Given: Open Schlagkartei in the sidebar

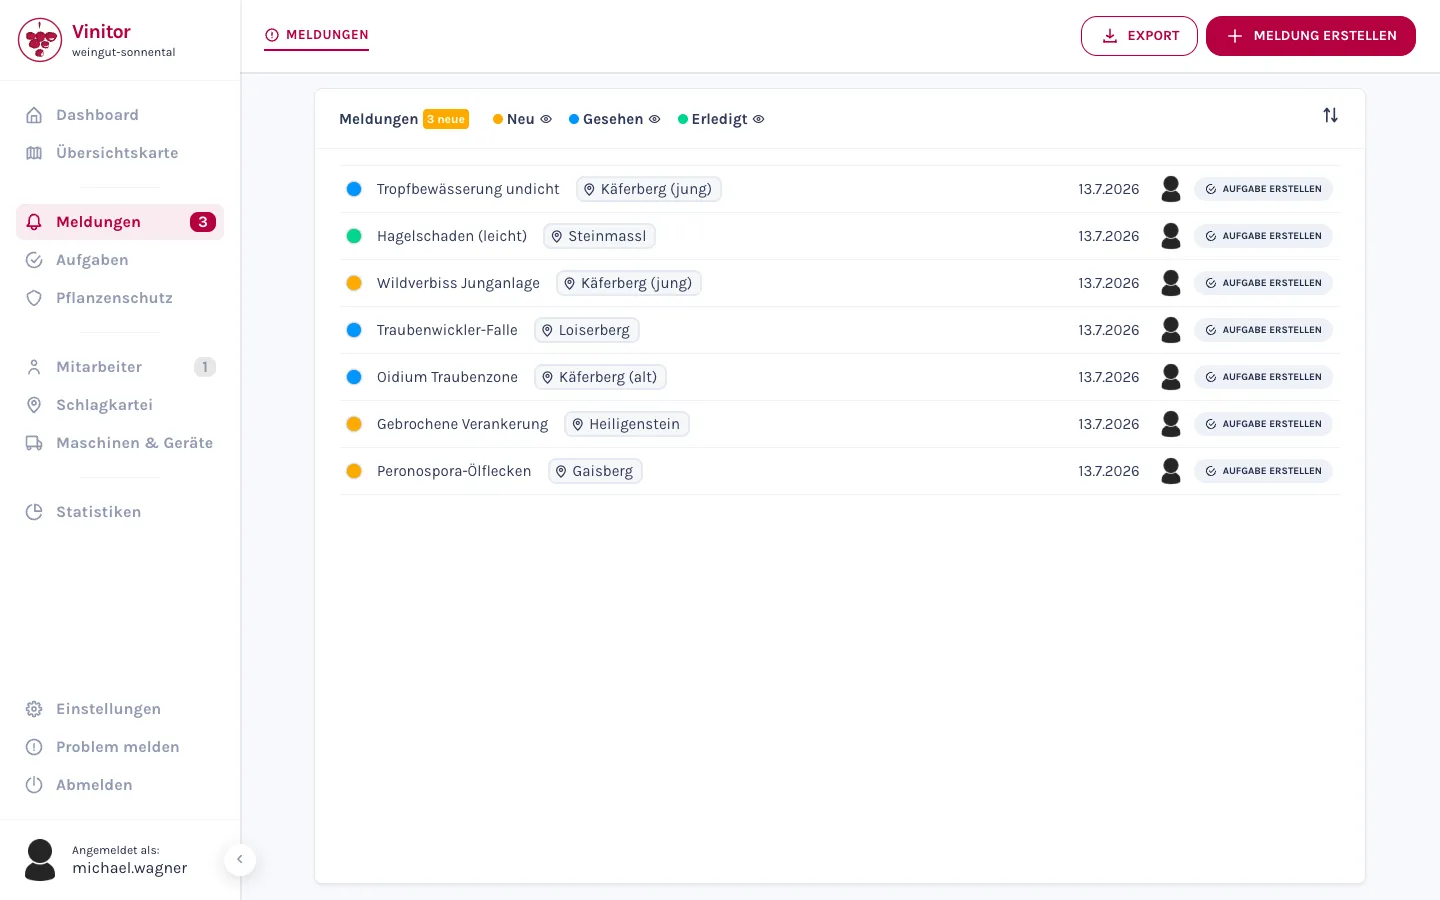Looking at the screenshot, I should [120, 405].
